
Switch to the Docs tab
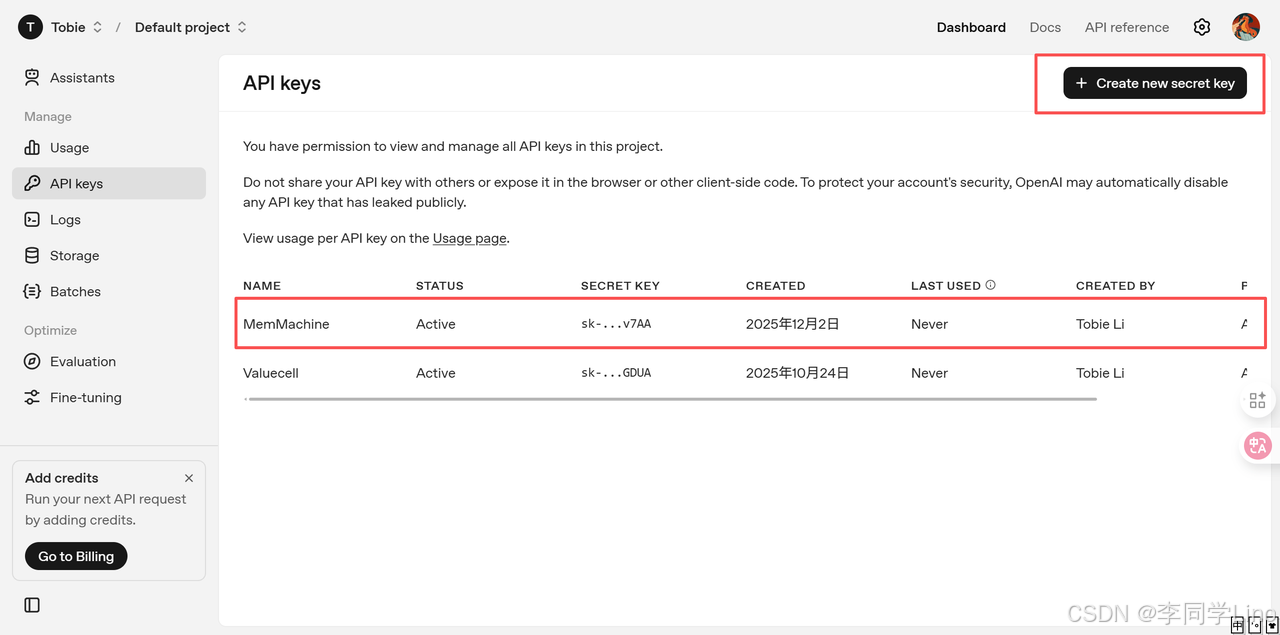pyautogui.click(x=1045, y=27)
